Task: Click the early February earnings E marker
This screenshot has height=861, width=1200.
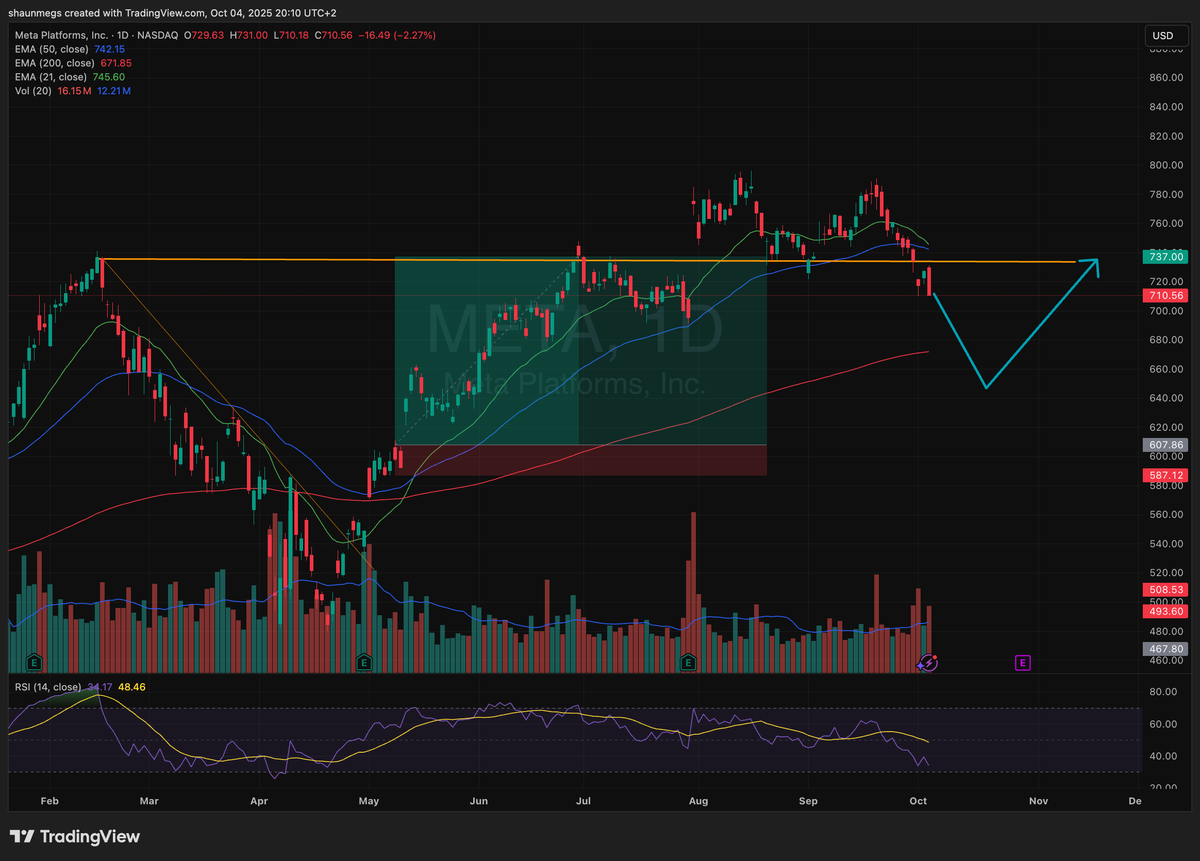Action: pos(34,662)
